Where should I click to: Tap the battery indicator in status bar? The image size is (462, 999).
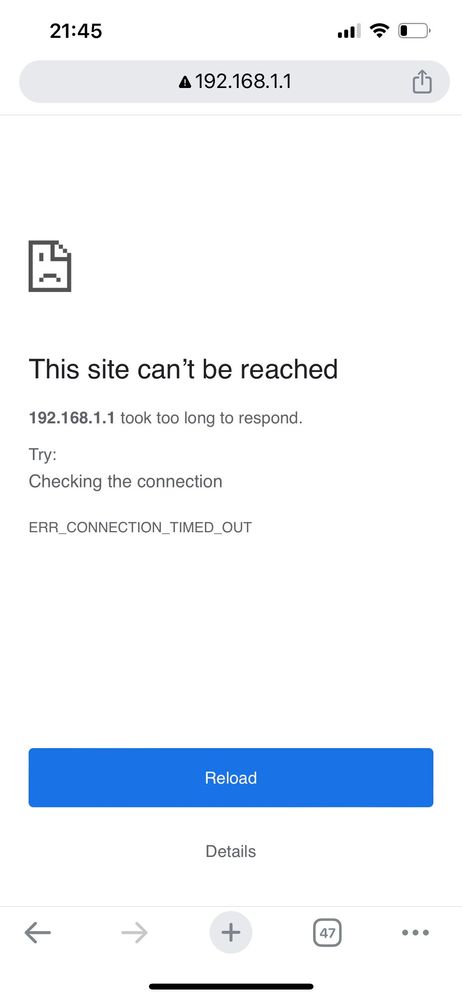point(415,30)
